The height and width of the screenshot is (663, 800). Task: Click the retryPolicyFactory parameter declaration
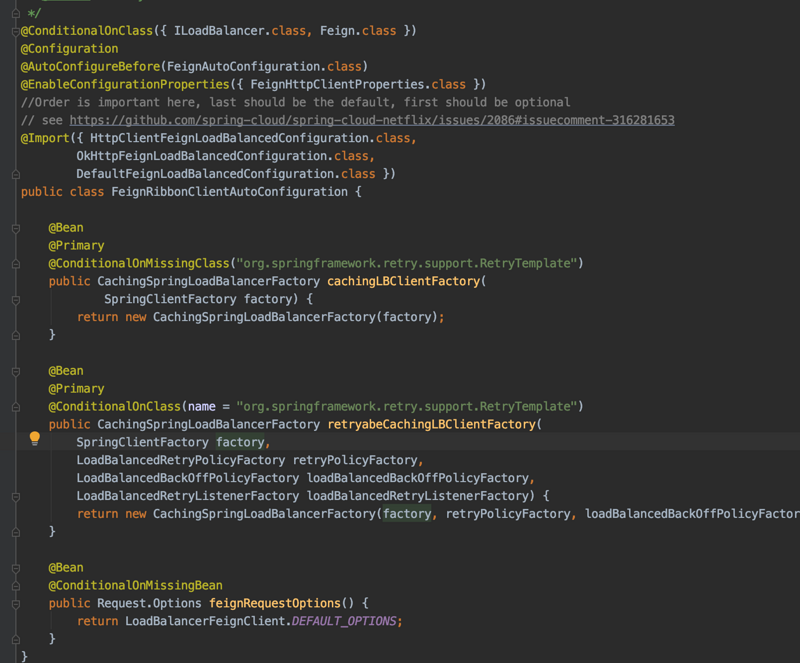click(x=355, y=460)
